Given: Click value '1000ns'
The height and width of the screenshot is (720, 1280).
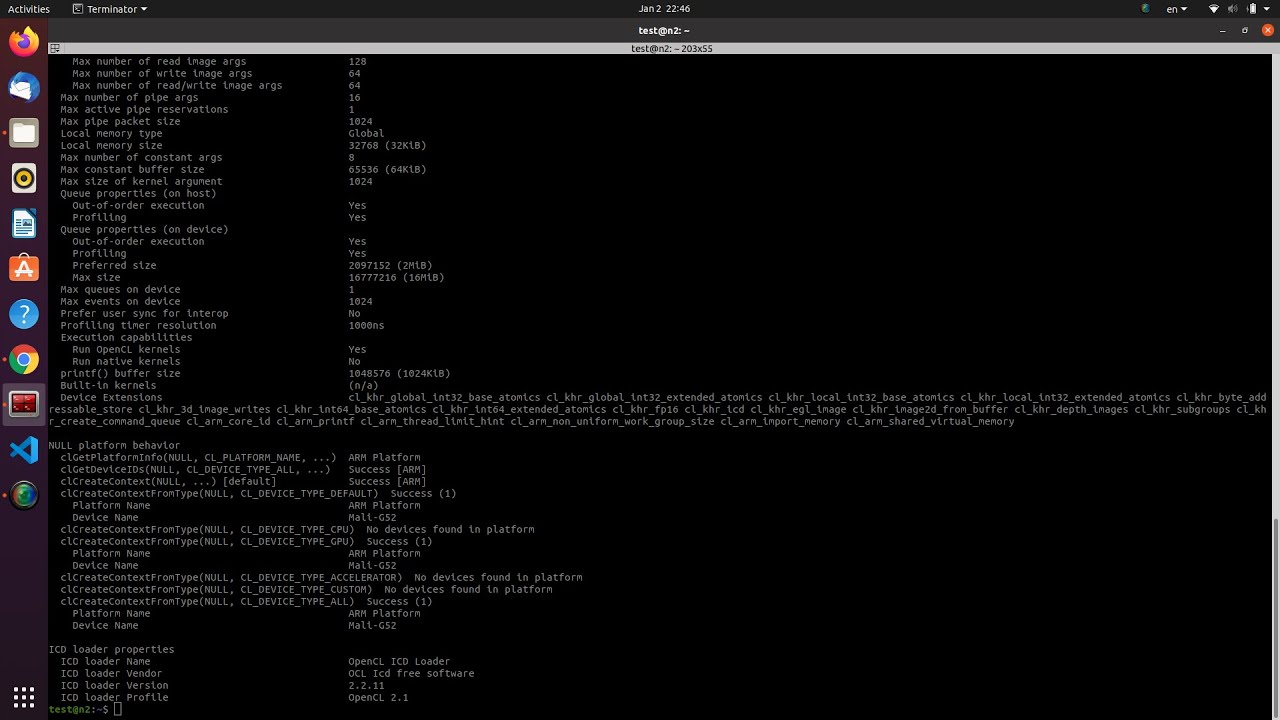Looking at the screenshot, I should [366, 325].
